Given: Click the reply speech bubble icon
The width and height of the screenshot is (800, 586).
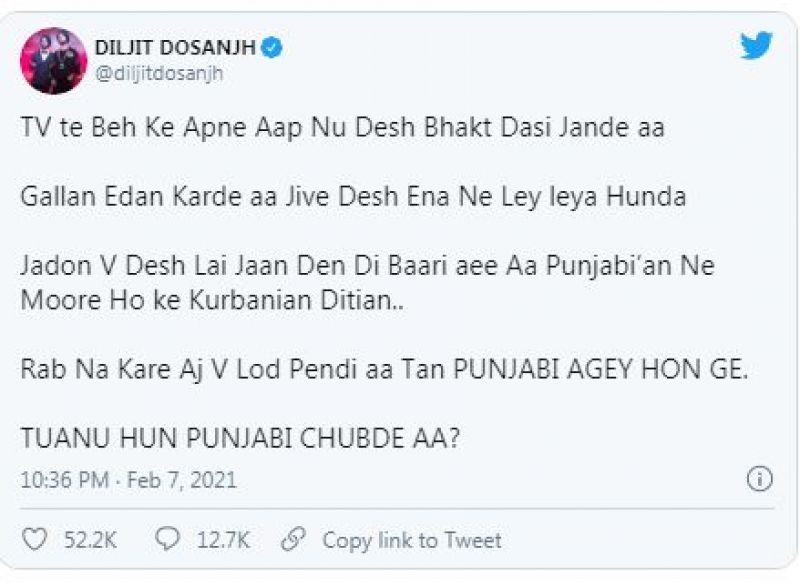Looking at the screenshot, I should pyautogui.click(x=167, y=540).
